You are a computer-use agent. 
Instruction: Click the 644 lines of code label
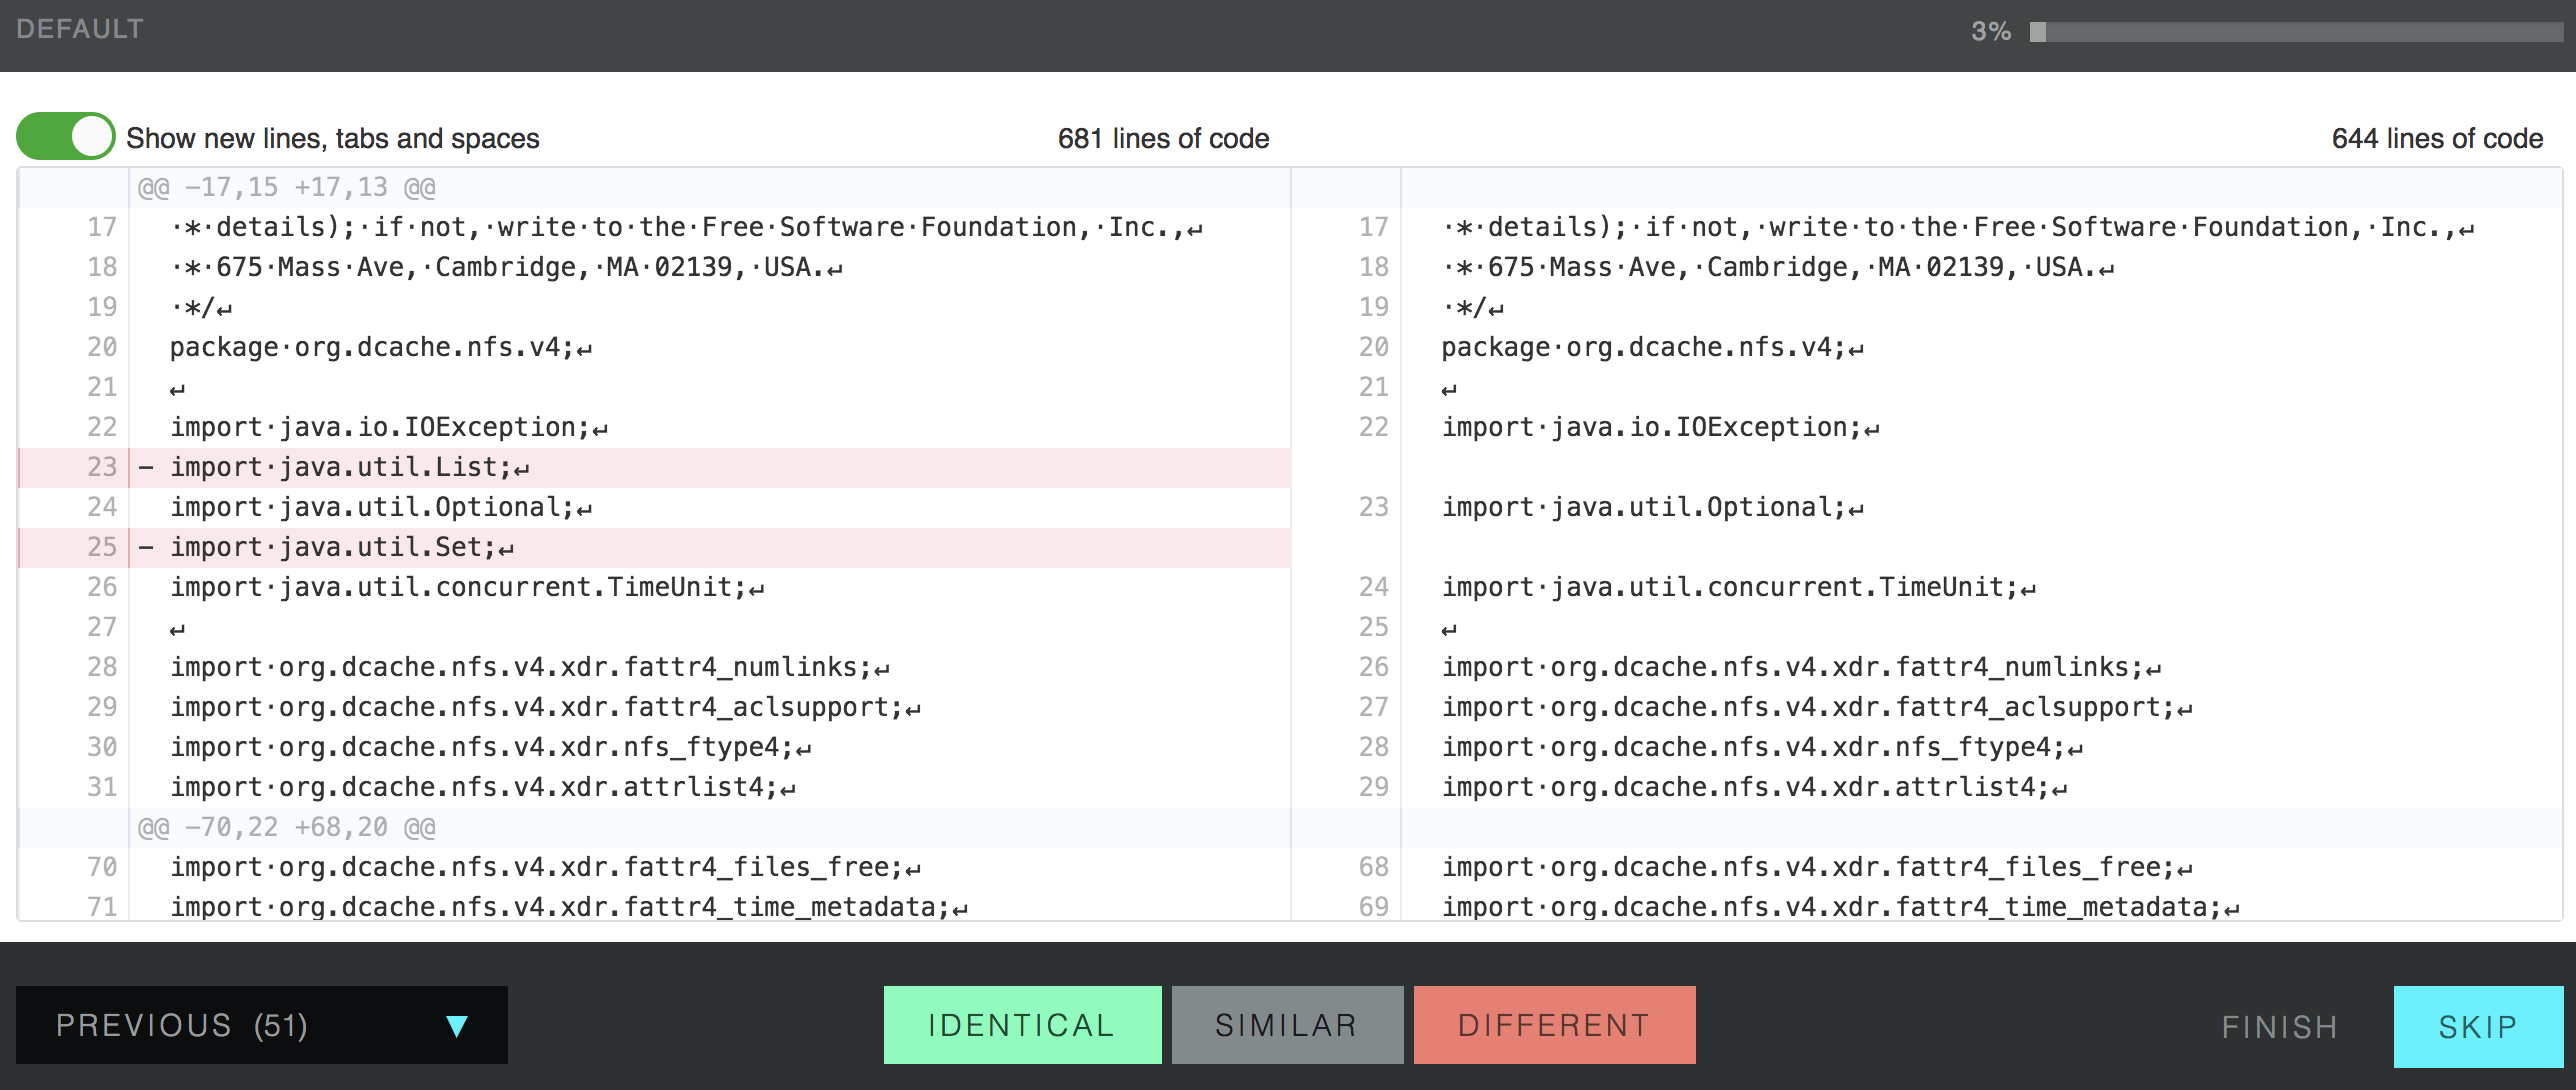pos(2436,138)
